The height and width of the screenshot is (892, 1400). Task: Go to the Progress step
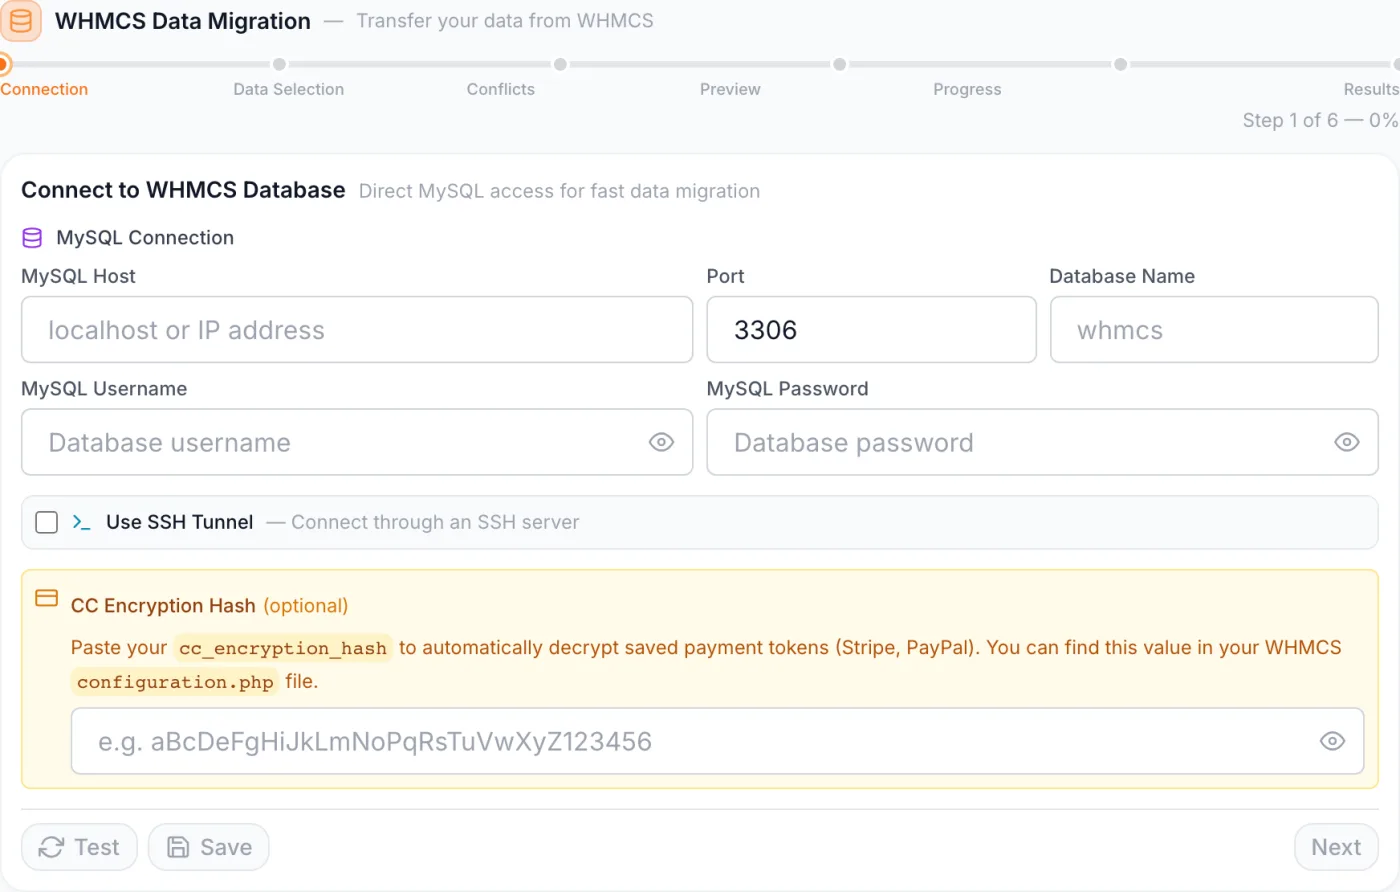[x=967, y=89]
